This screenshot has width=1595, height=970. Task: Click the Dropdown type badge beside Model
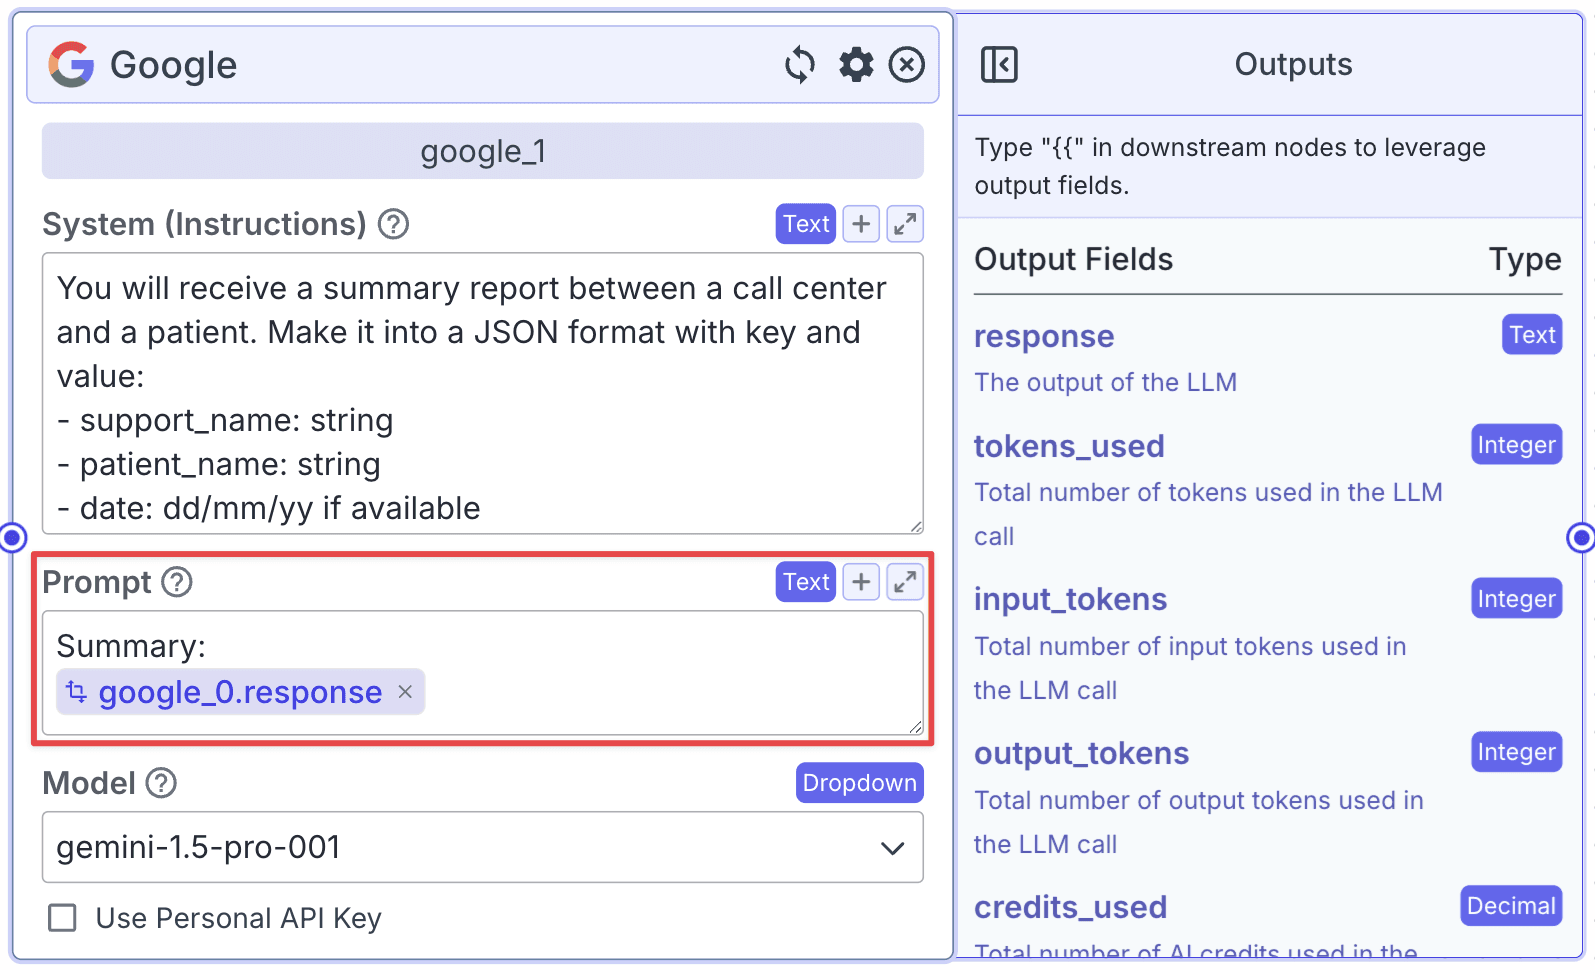point(860,783)
